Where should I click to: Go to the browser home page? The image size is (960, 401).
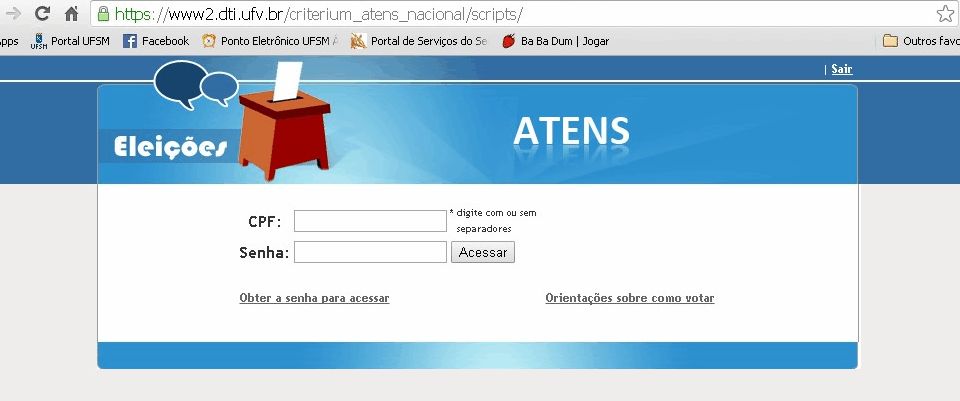71,14
